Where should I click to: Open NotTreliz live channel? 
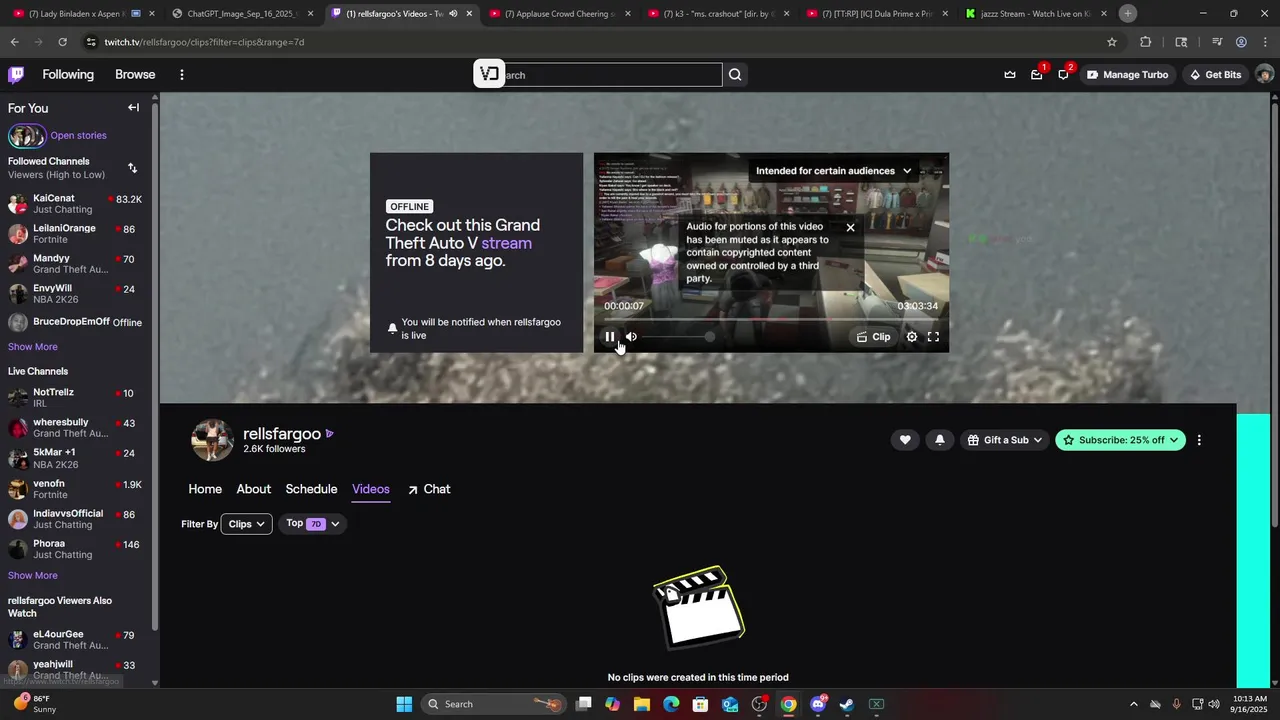coord(76,398)
